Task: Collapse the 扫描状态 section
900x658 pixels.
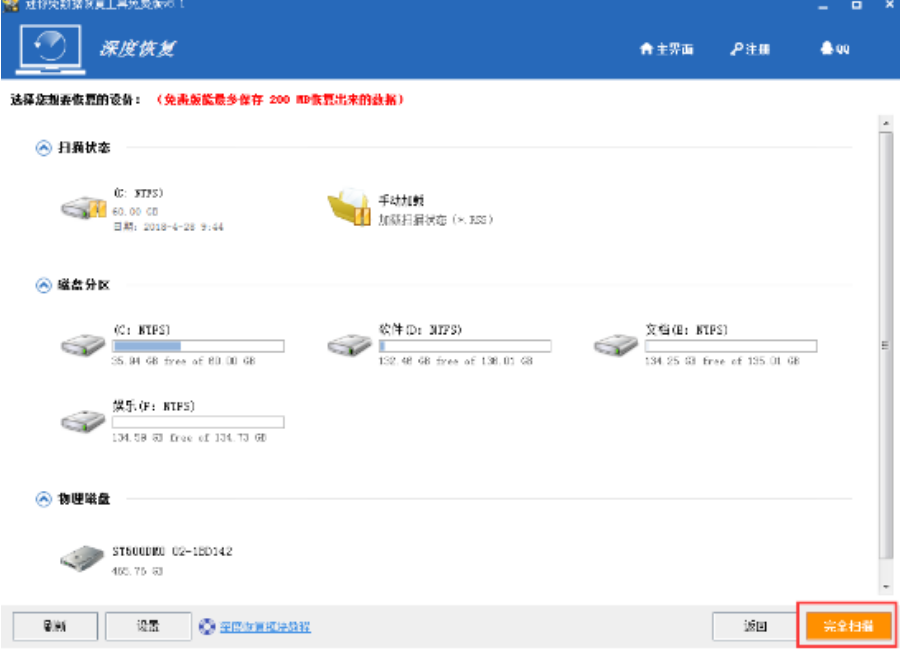Action: point(43,148)
